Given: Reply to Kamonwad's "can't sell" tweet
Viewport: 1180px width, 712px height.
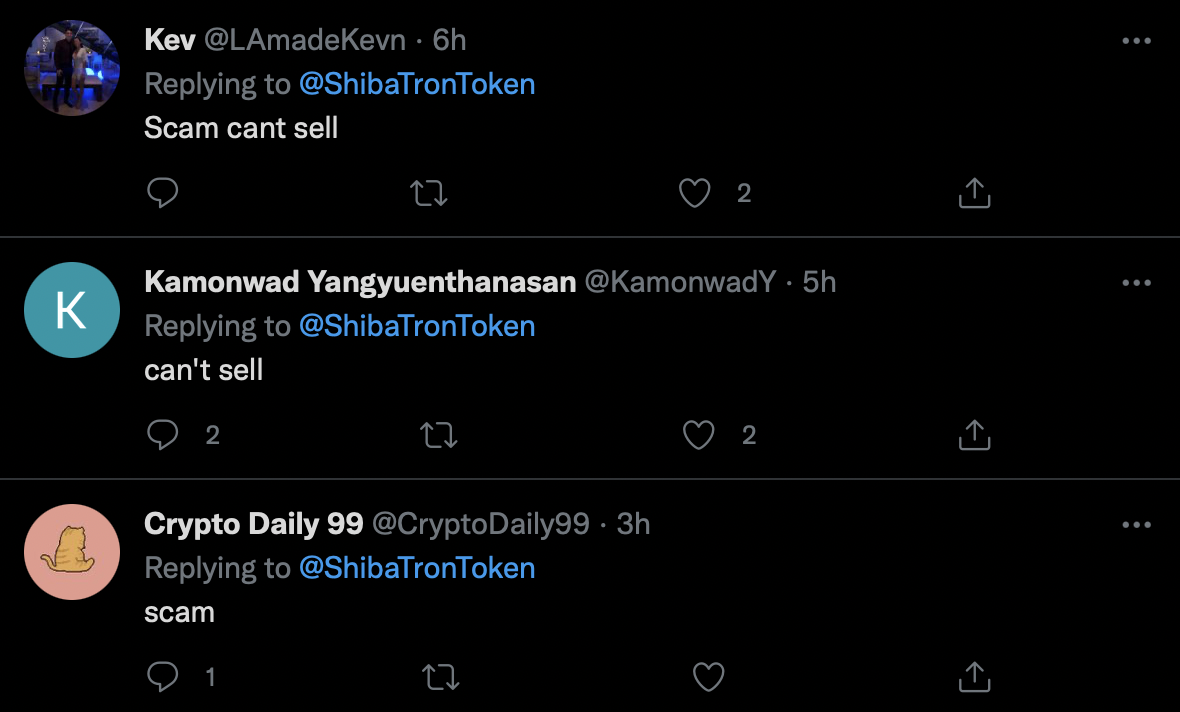Looking at the screenshot, I should tap(162, 435).
